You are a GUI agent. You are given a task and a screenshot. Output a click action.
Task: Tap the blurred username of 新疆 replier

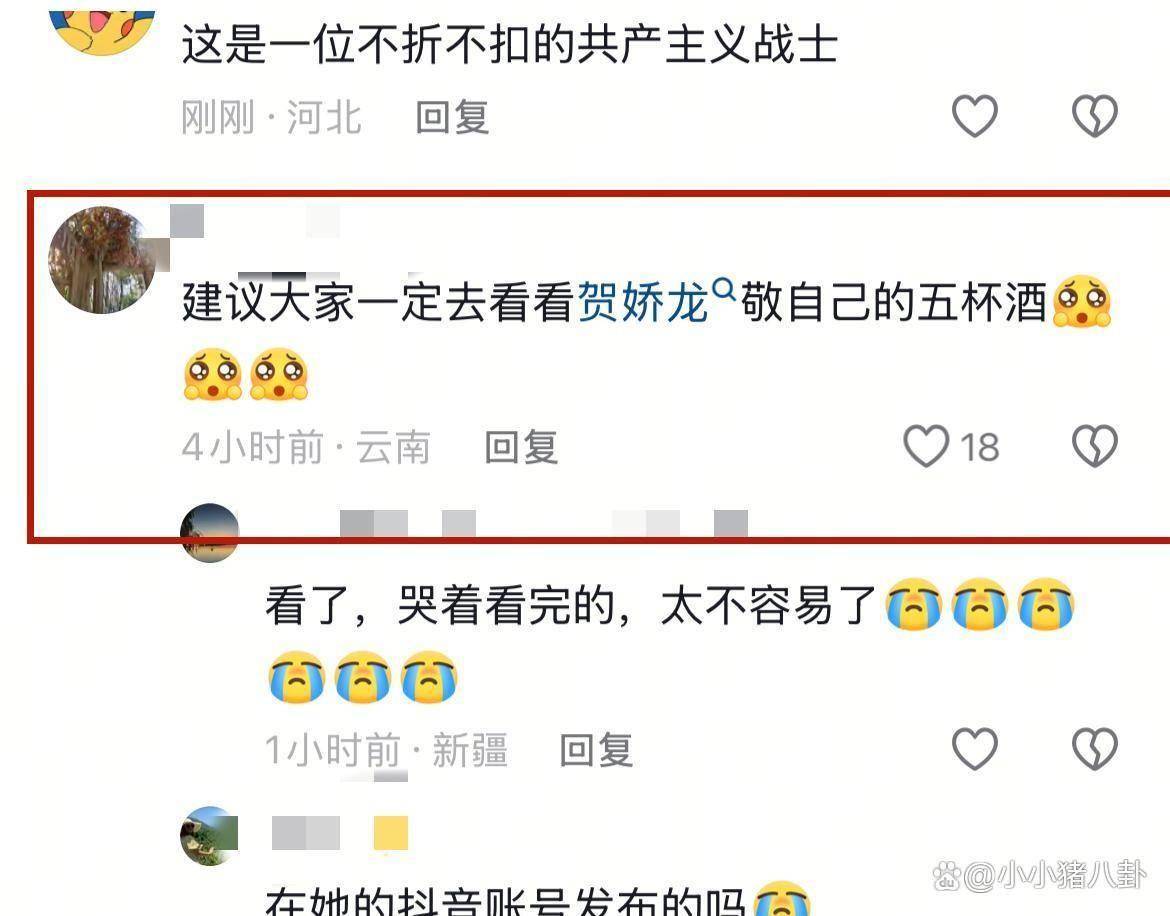[x=544, y=523]
